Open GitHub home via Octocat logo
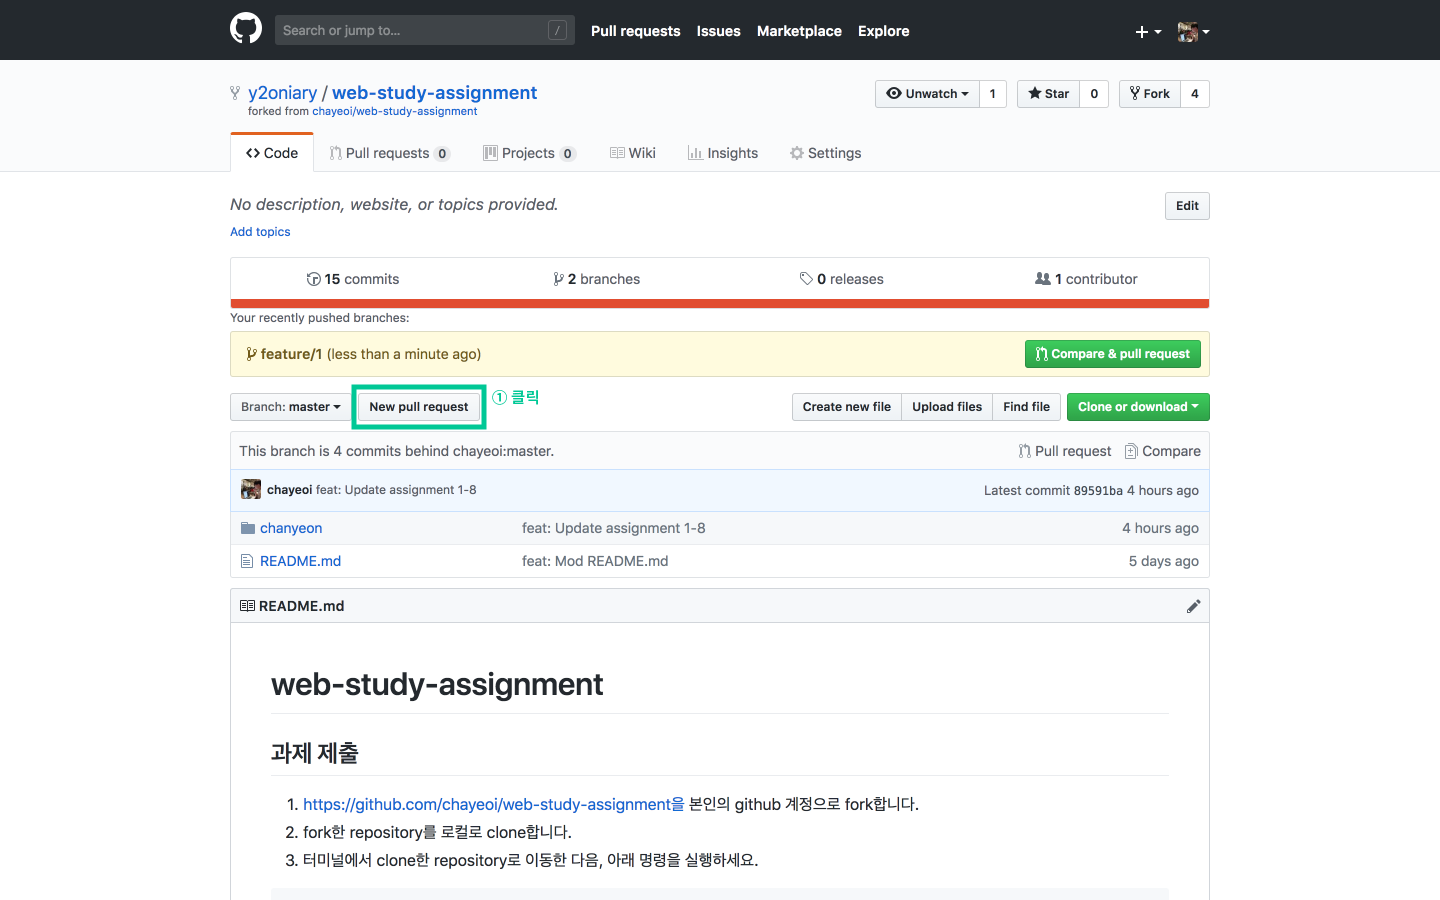The height and width of the screenshot is (900, 1440). coord(246,28)
